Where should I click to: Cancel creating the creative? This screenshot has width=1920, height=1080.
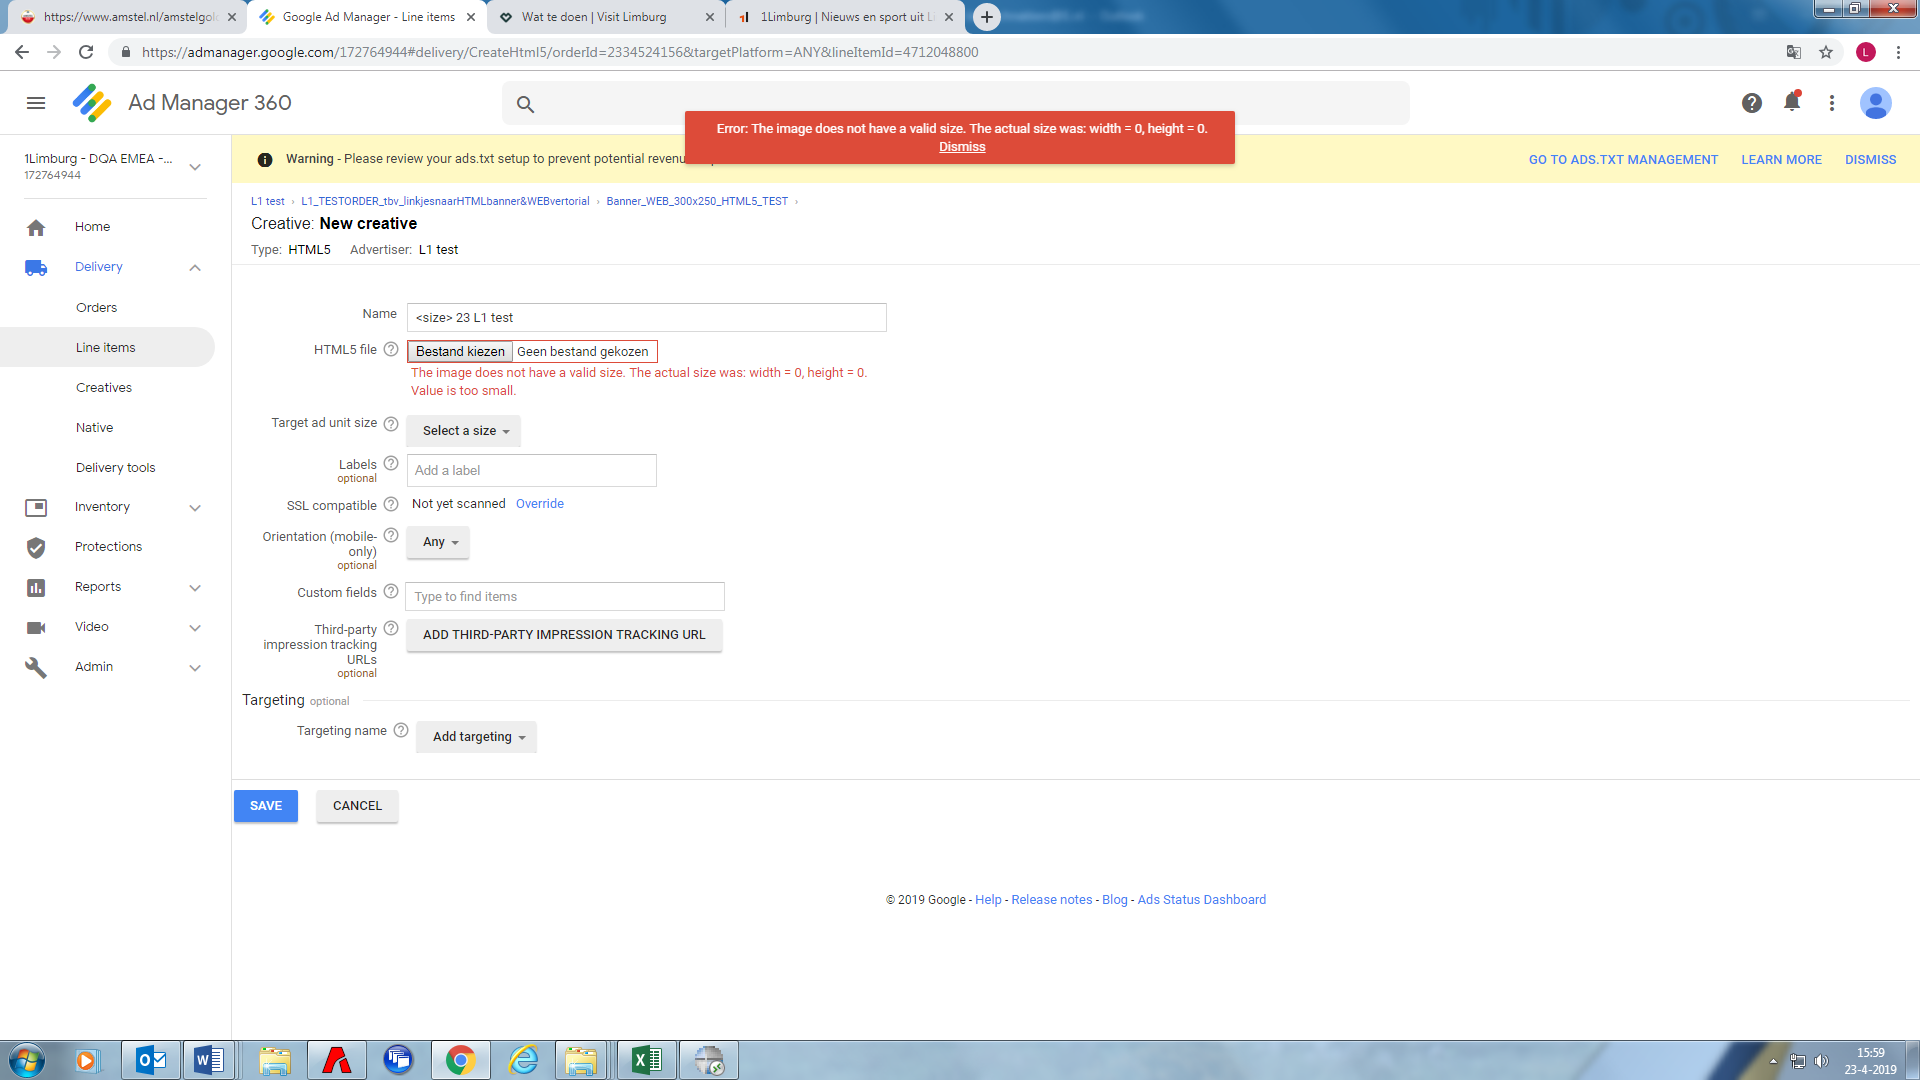click(357, 806)
